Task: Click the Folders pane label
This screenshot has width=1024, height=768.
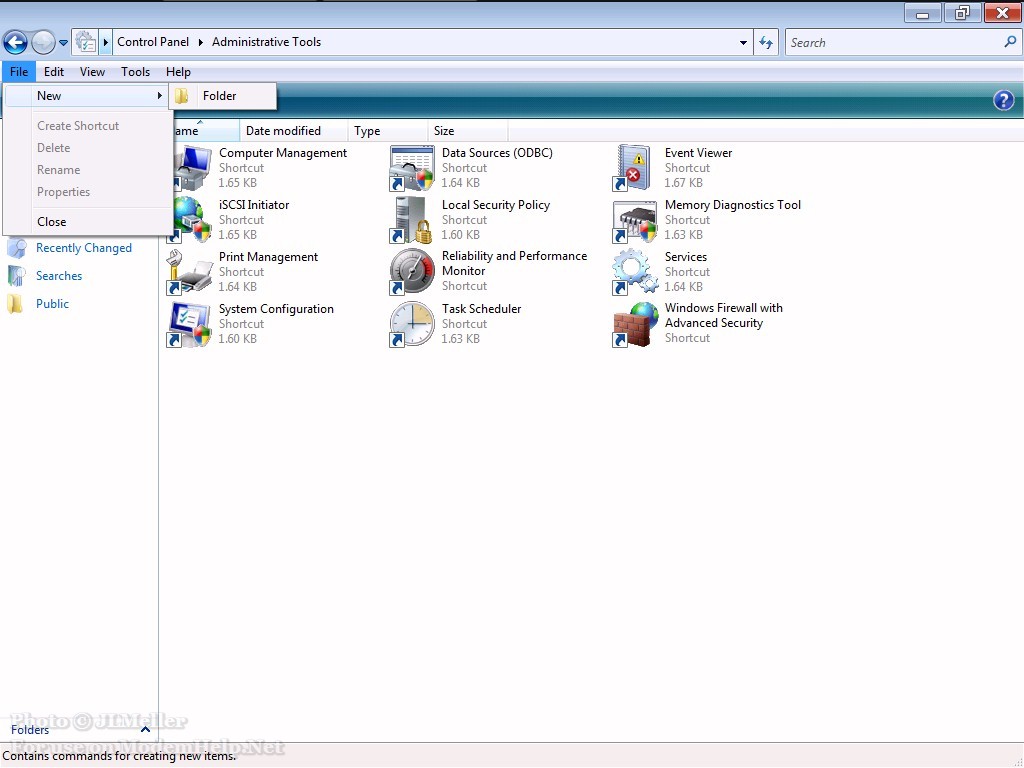Action: (30, 729)
